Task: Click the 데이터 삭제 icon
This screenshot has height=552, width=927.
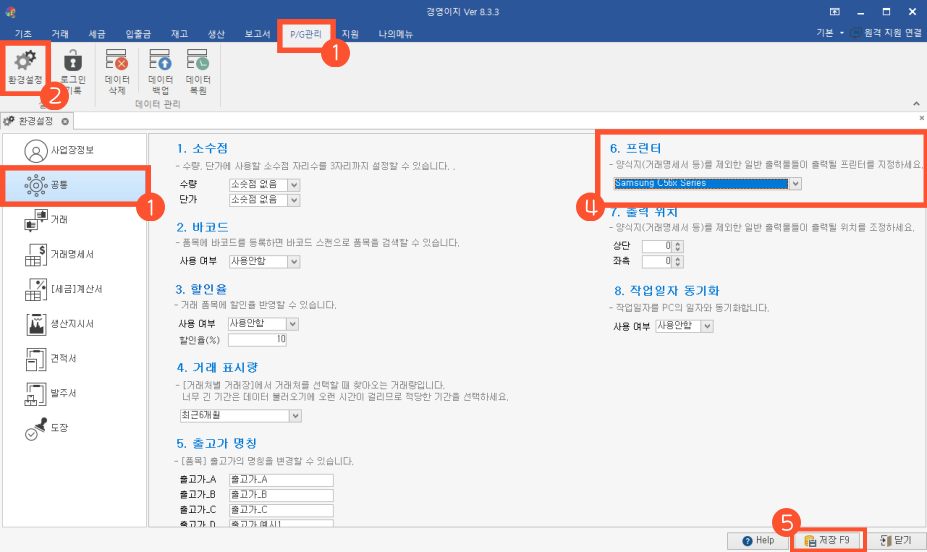Action: [x=116, y=70]
